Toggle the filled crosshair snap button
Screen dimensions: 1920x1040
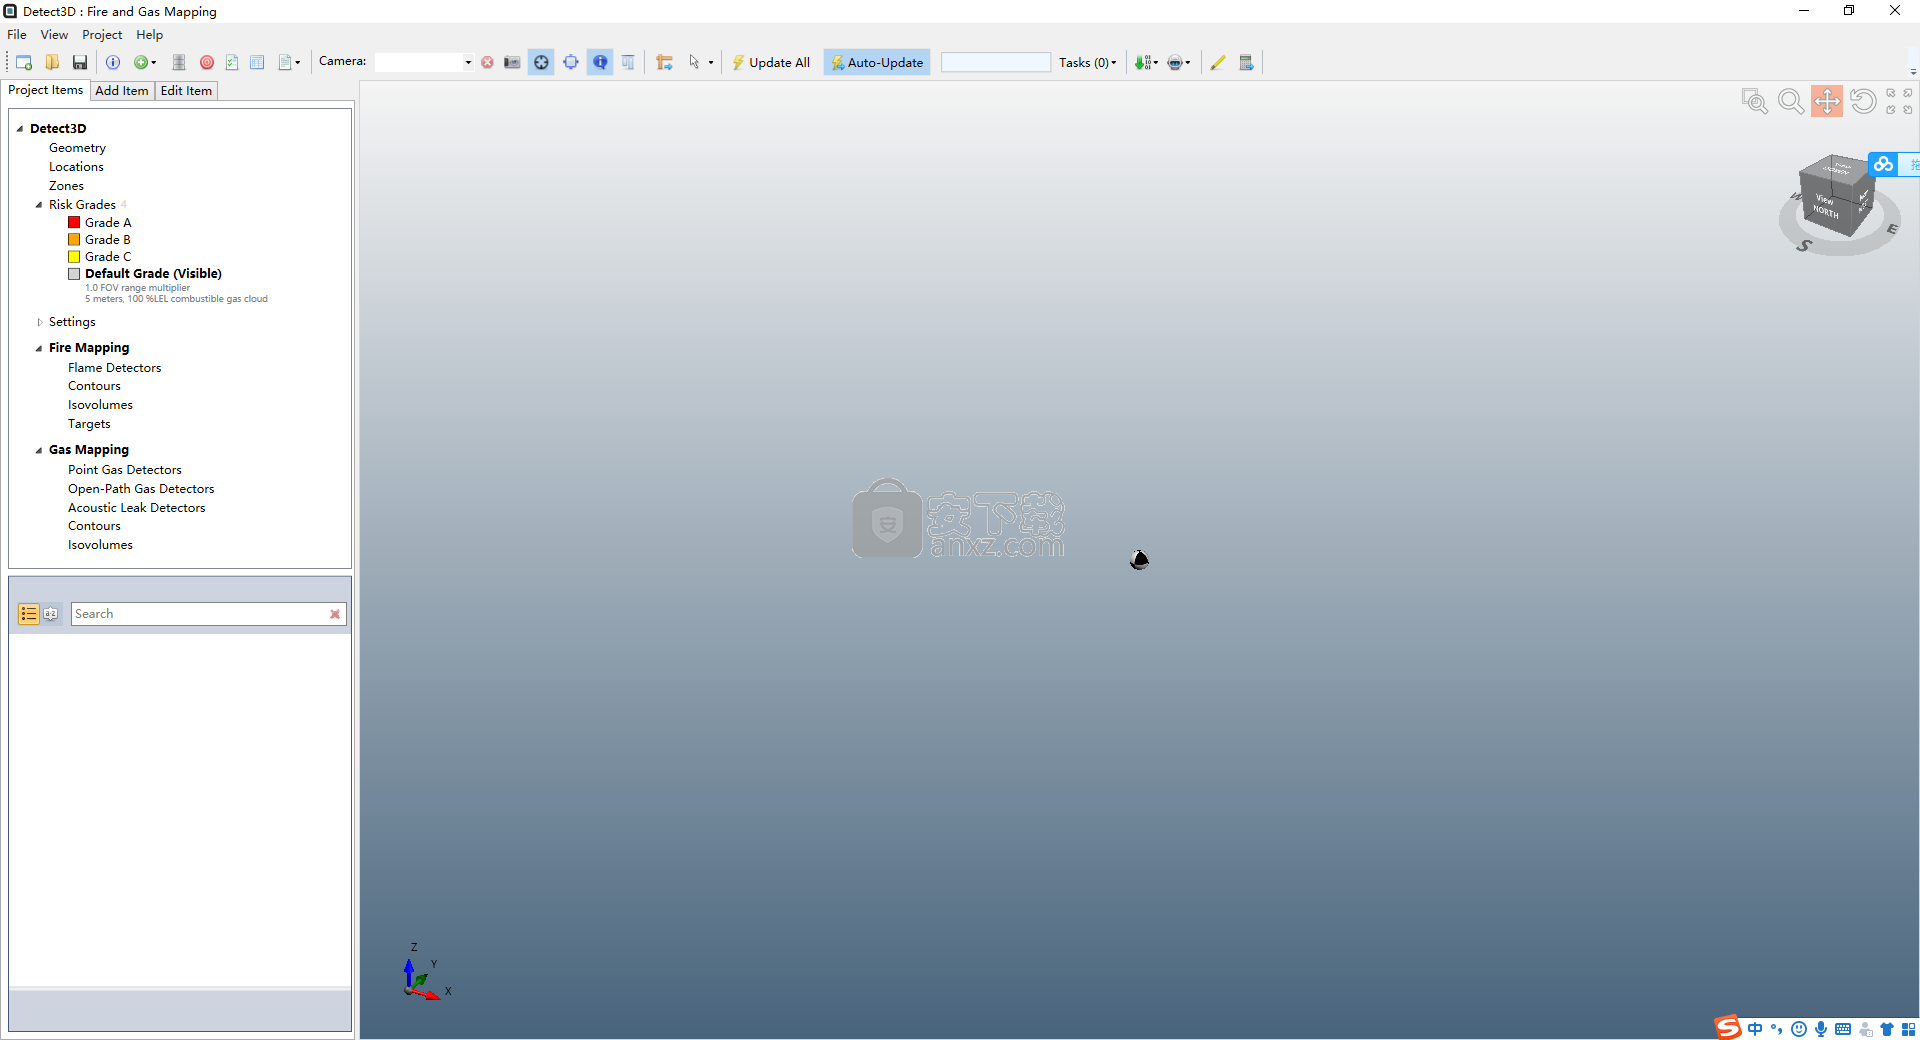(541, 62)
